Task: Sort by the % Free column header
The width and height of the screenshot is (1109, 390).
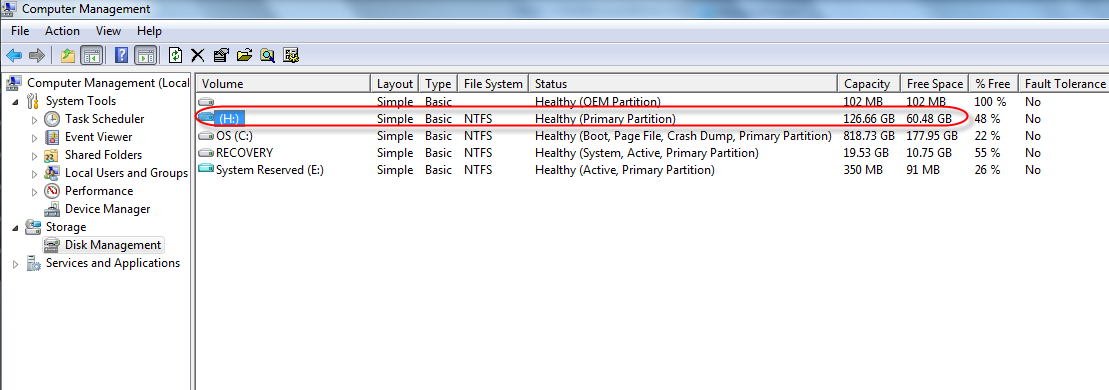Action: tap(993, 84)
